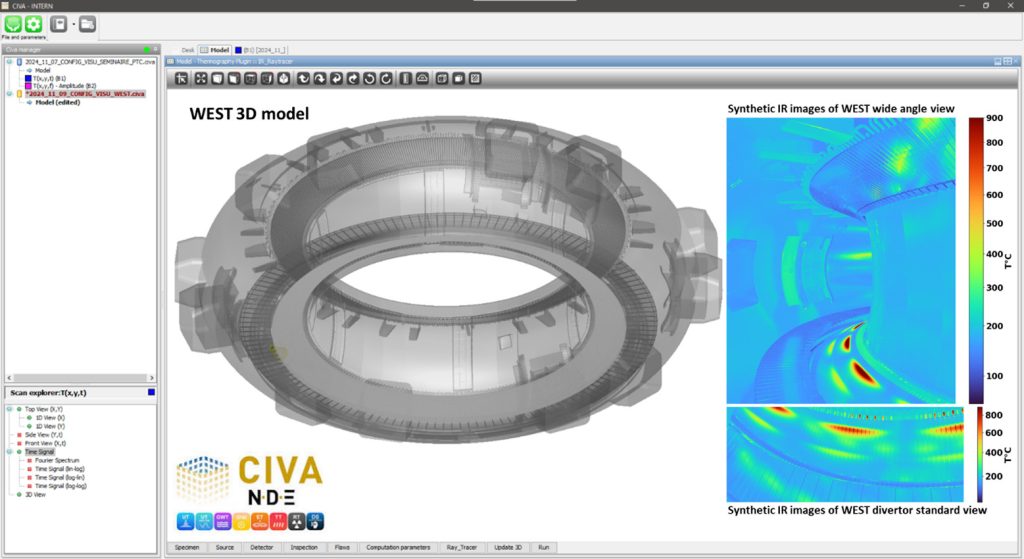
Task: Toggle the Side View (Y,t) red indicator
Action: coord(19,434)
